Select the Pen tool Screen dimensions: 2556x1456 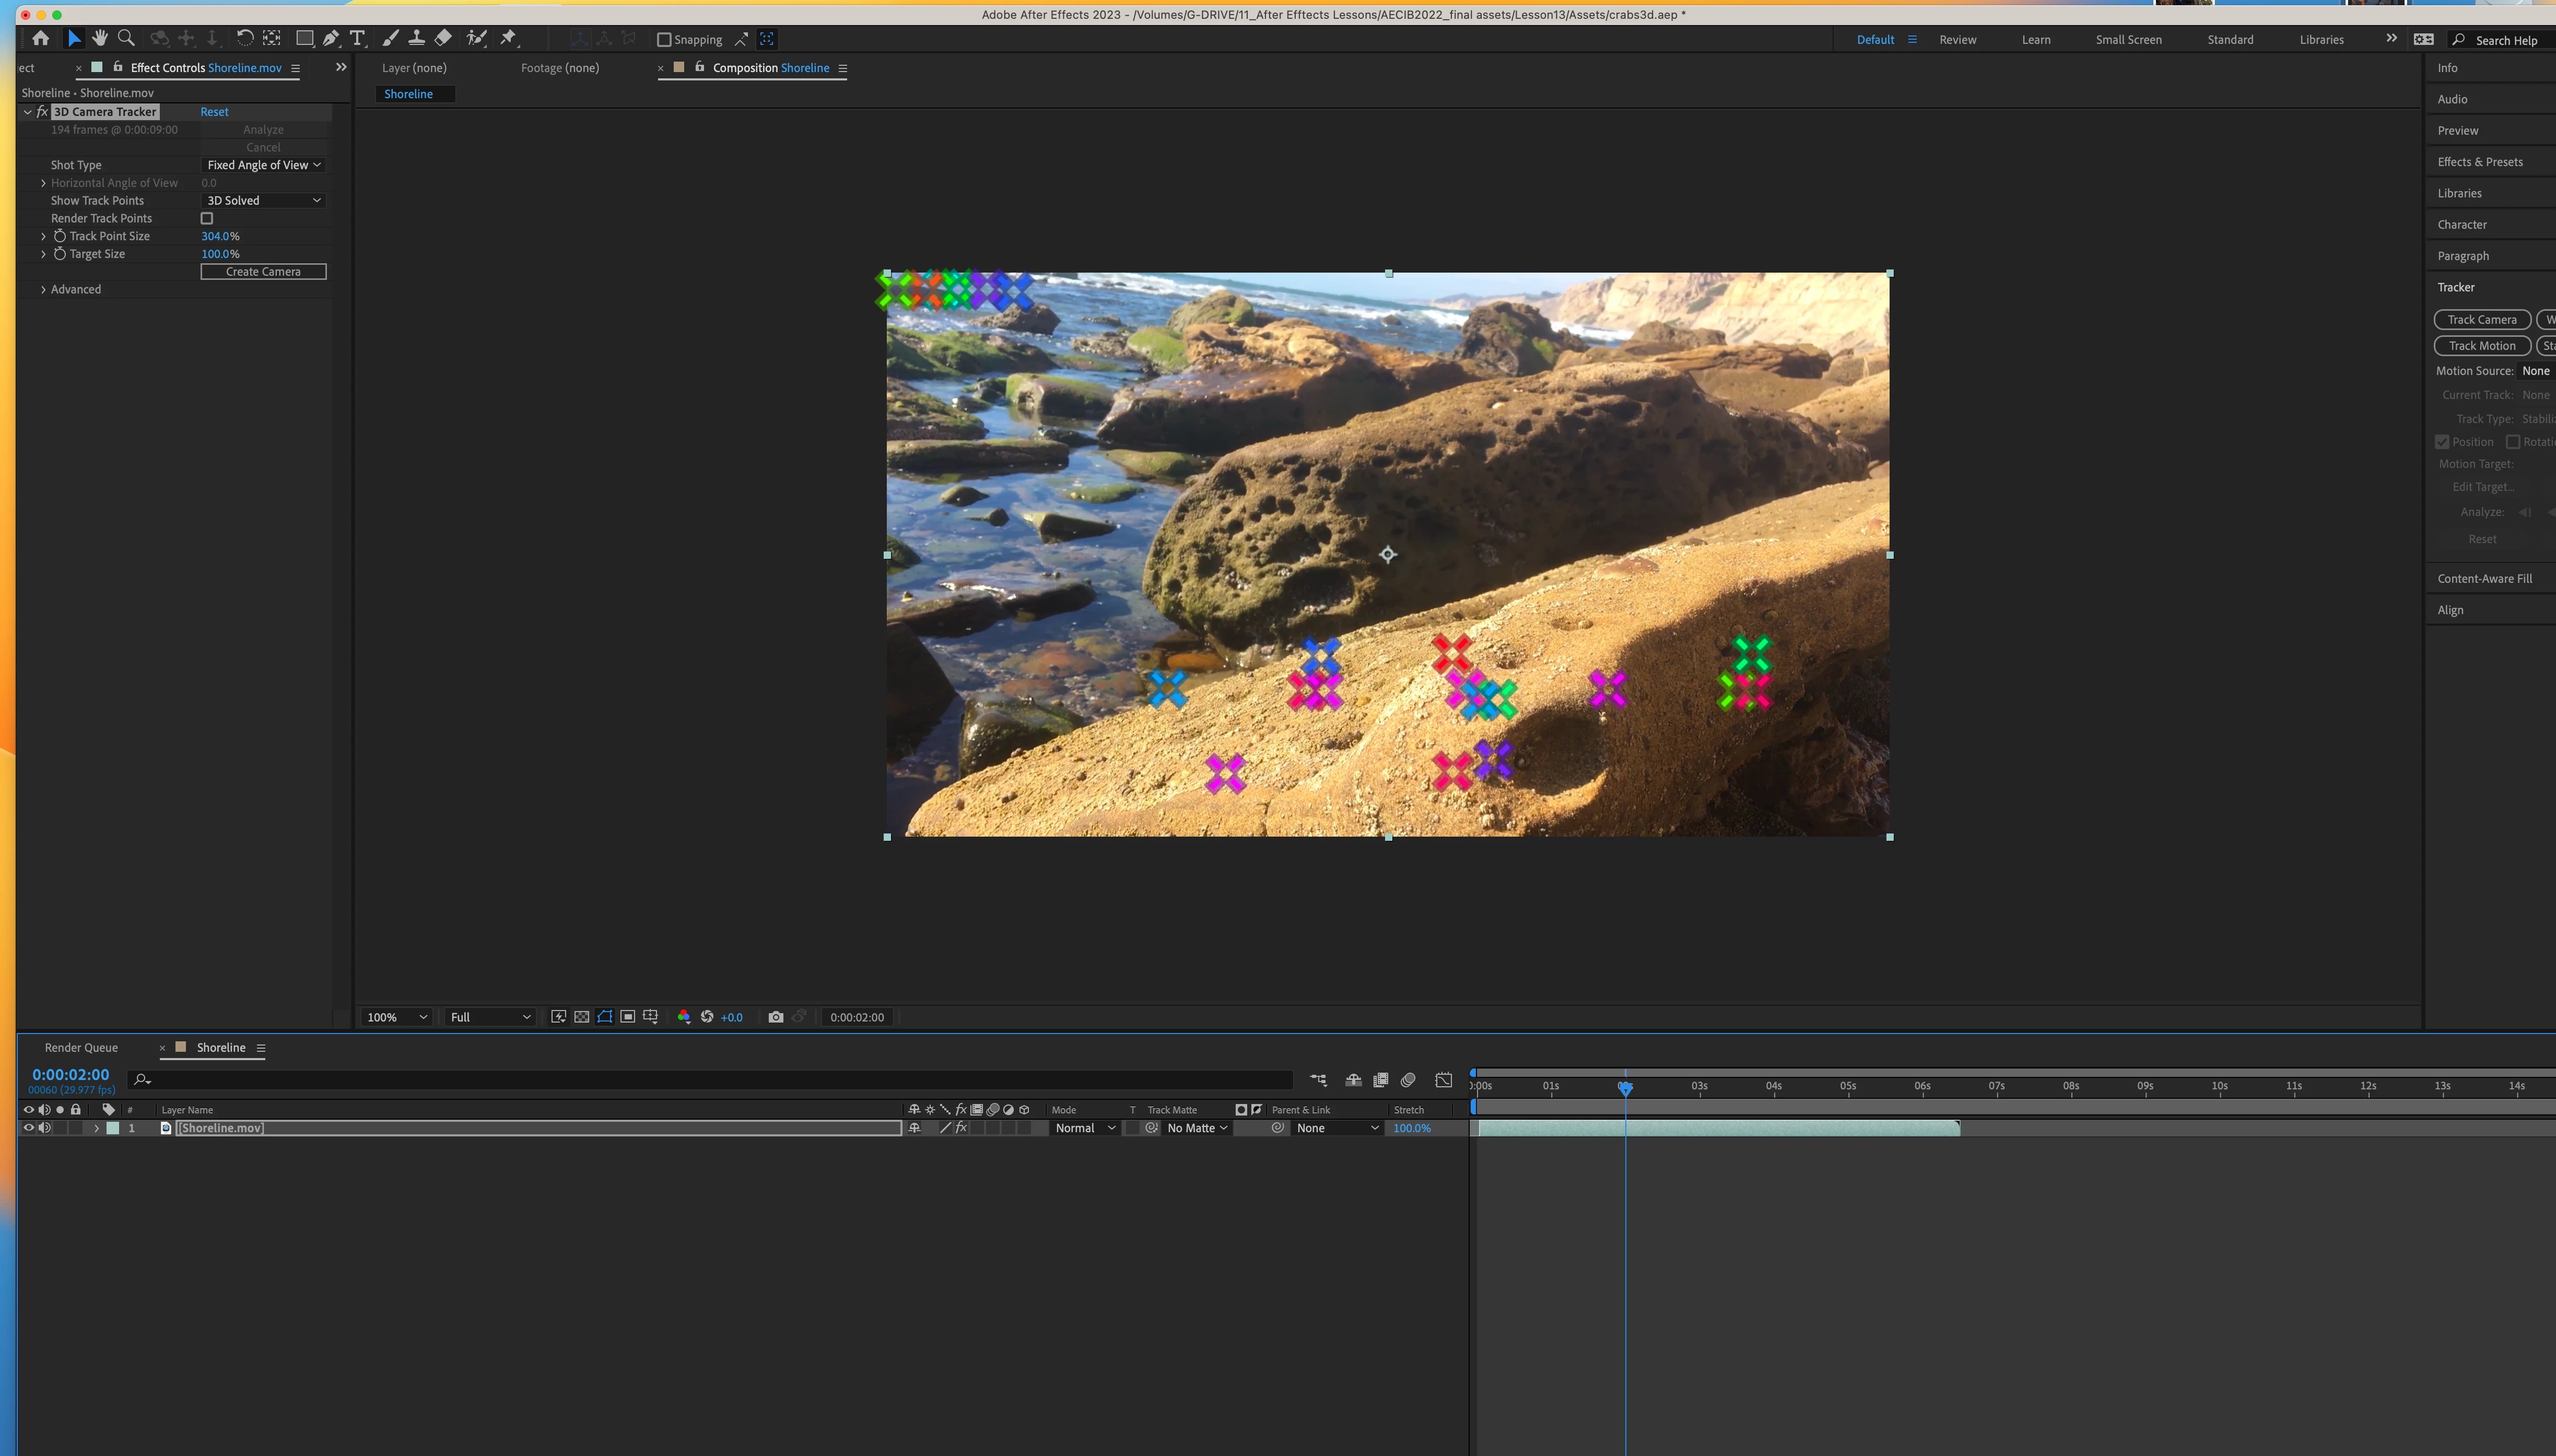pos(331,38)
